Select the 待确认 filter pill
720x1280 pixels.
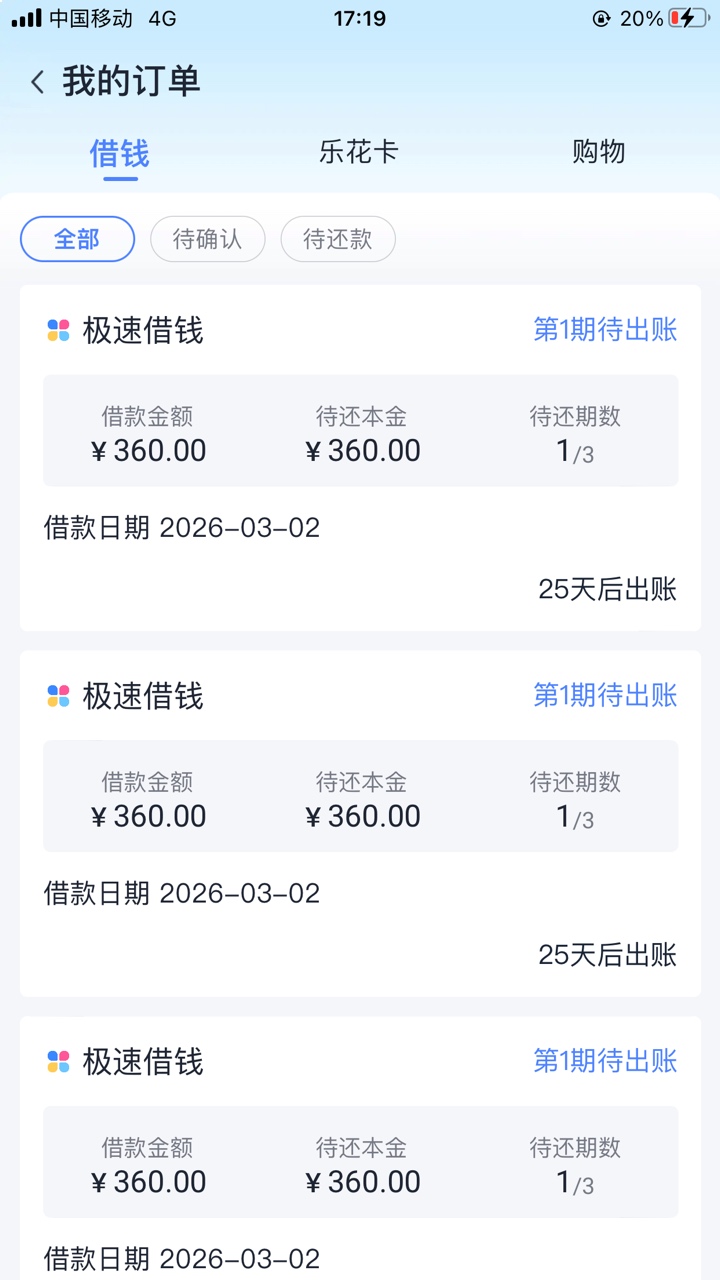point(207,239)
